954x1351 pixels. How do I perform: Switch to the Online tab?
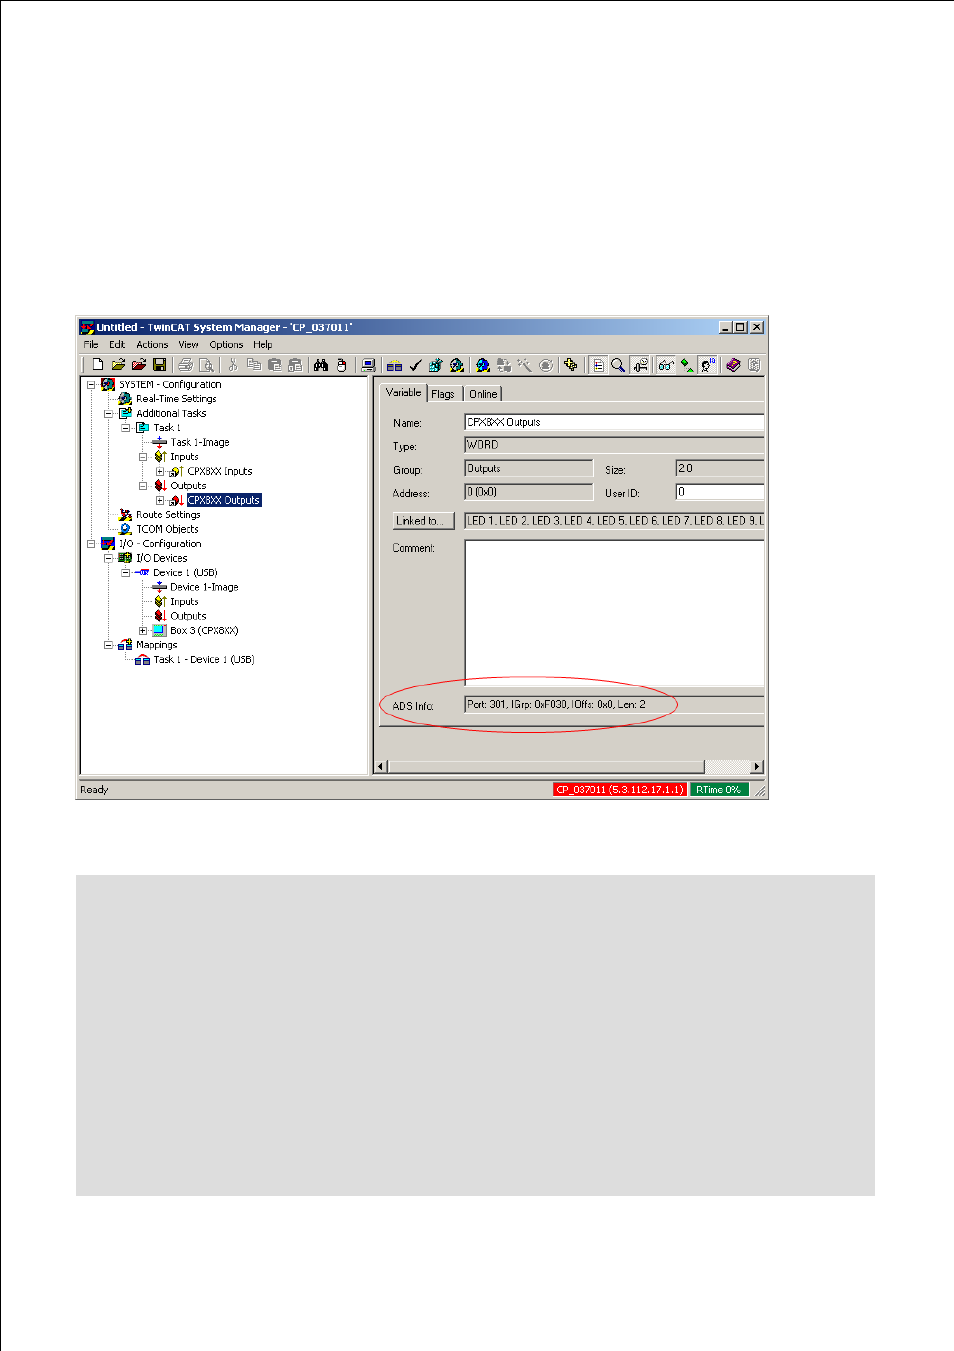tap(483, 394)
